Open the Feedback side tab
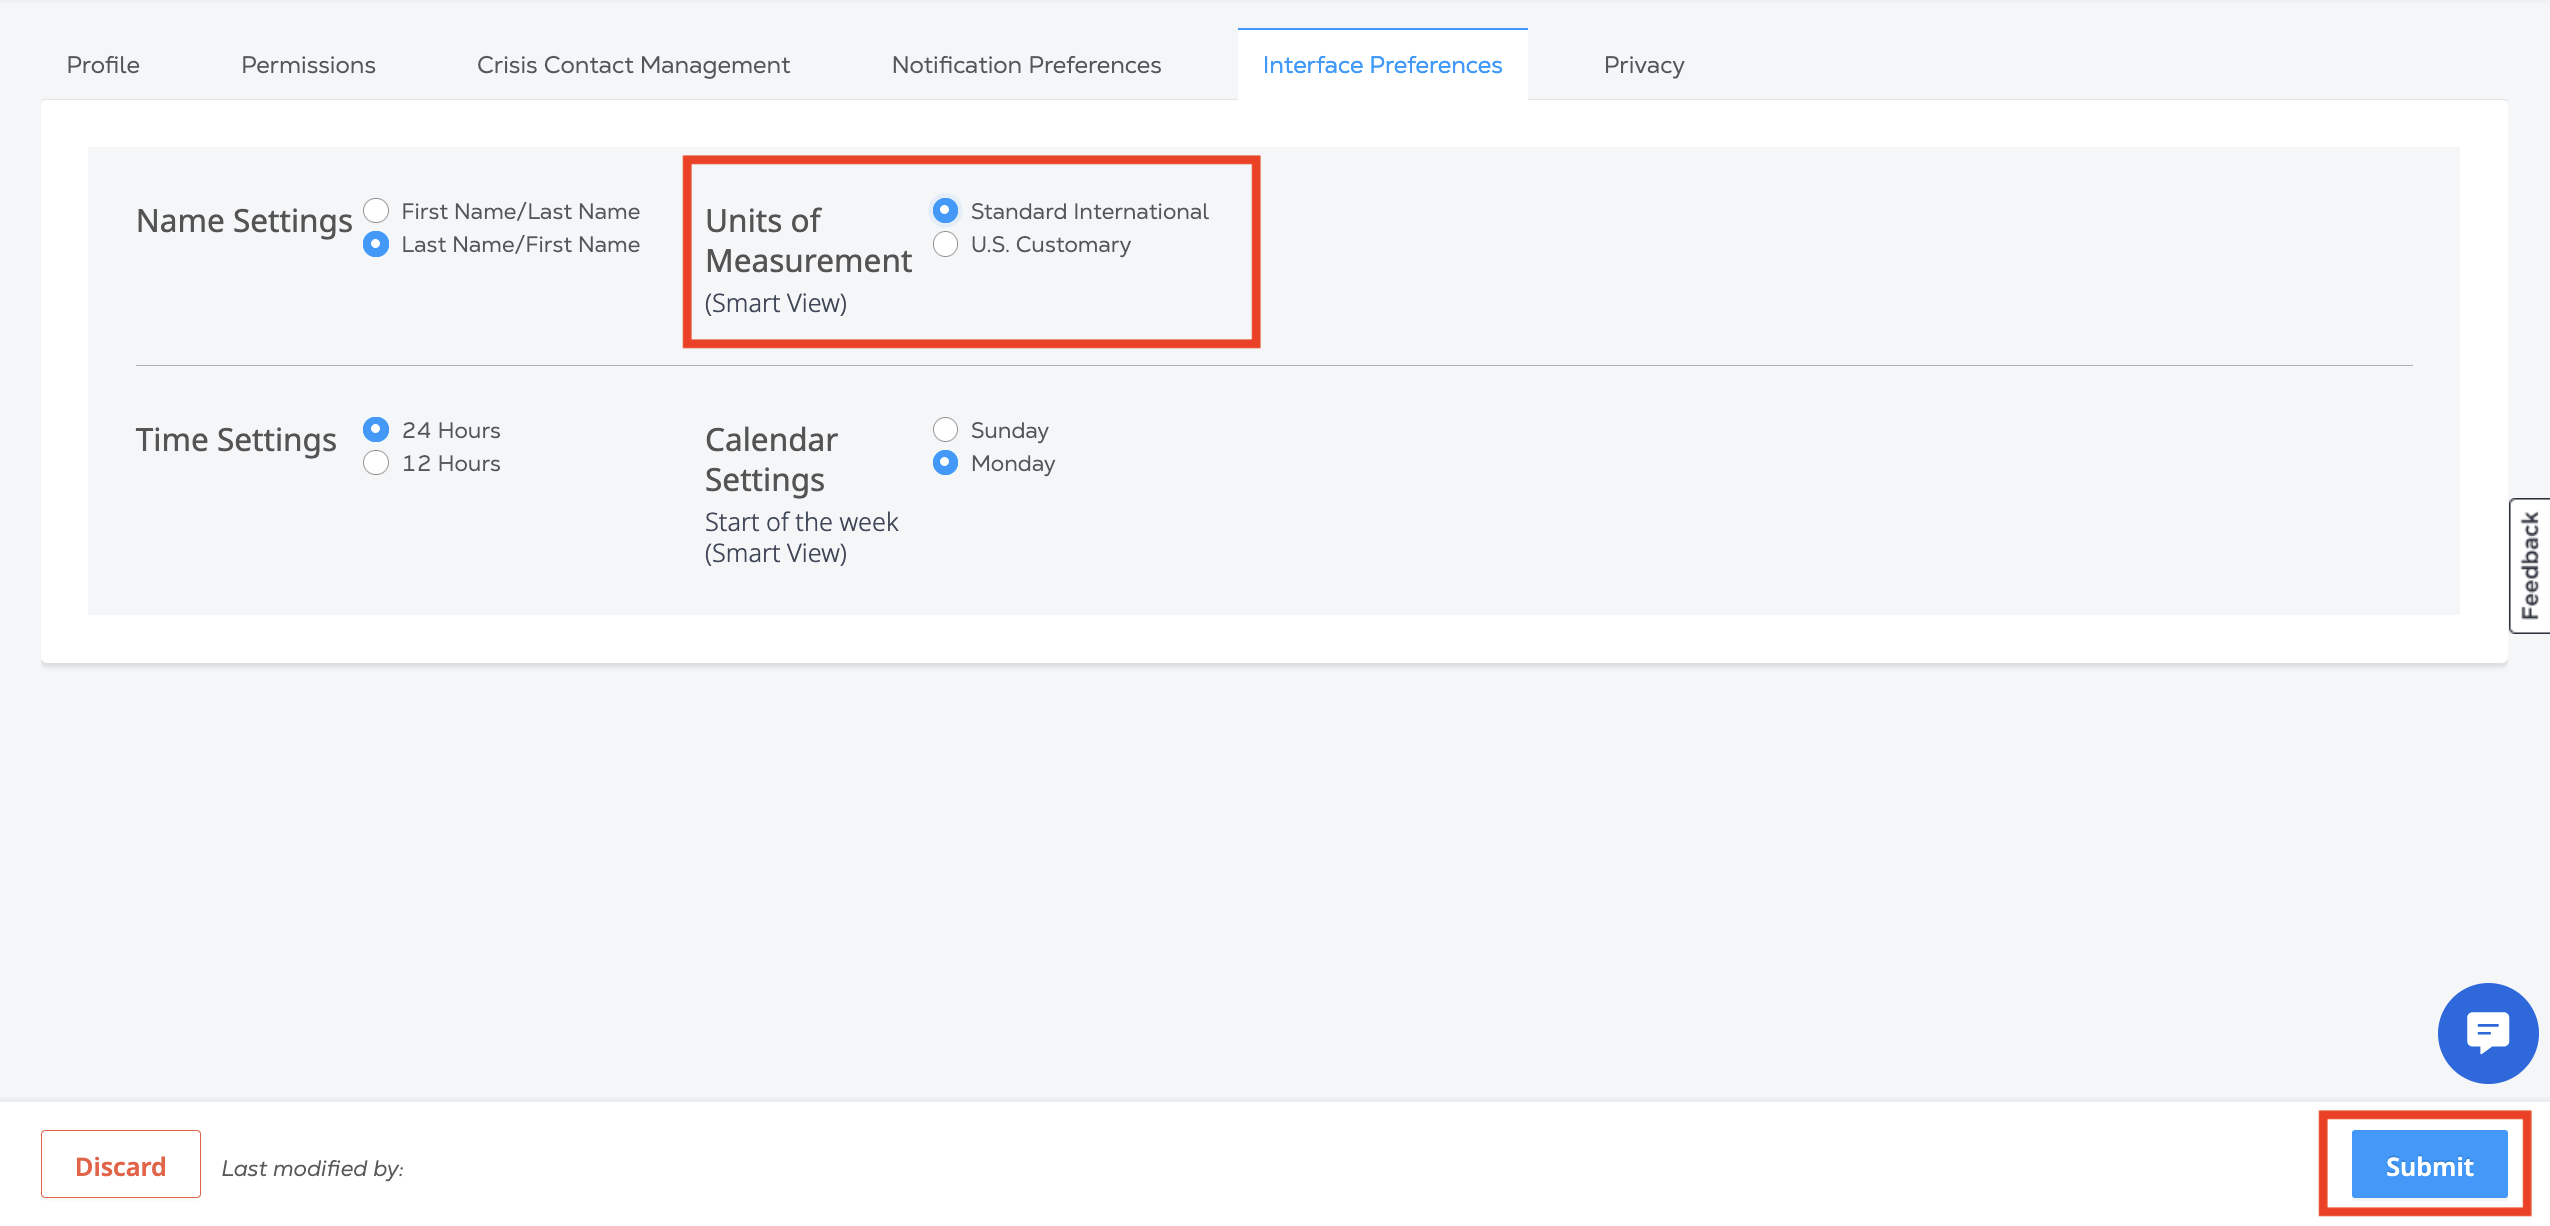This screenshot has height=1226, width=2550. tap(2530, 566)
